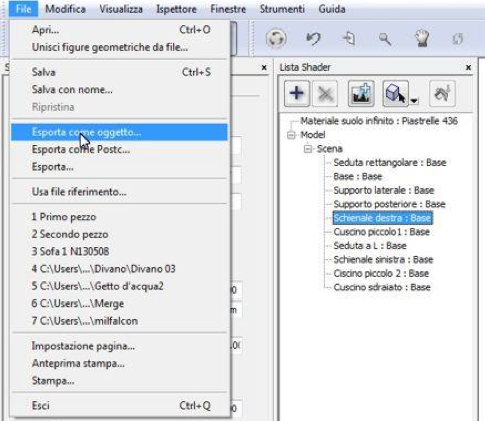Image resolution: width=485 pixels, height=421 pixels.
Task: Select the hand pan tool
Action: [422, 38]
